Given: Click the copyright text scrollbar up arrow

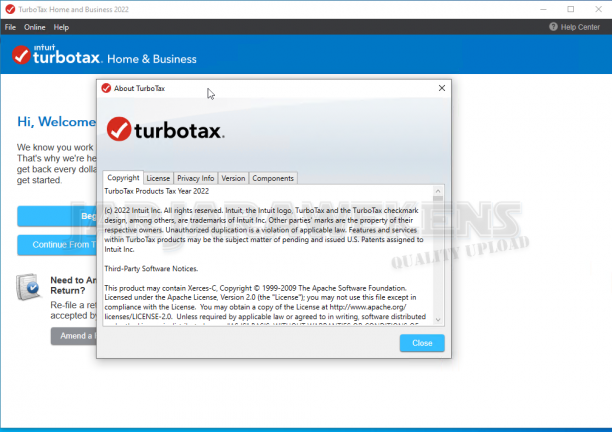Looking at the screenshot, I should click(x=438, y=191).
